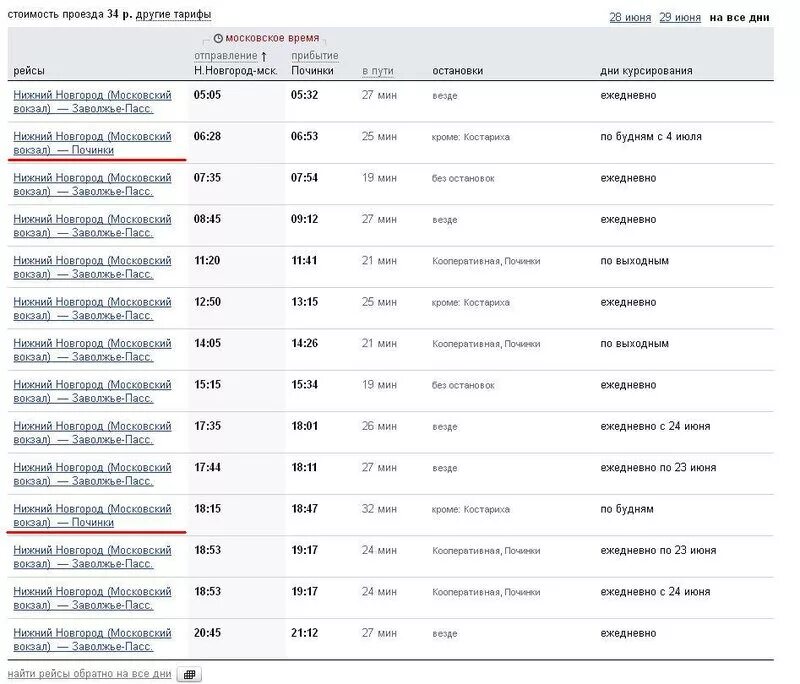Screen dimensions: 800x684
Task: Open the 15:15 departure train route link
Action: (x=92, y=391)
